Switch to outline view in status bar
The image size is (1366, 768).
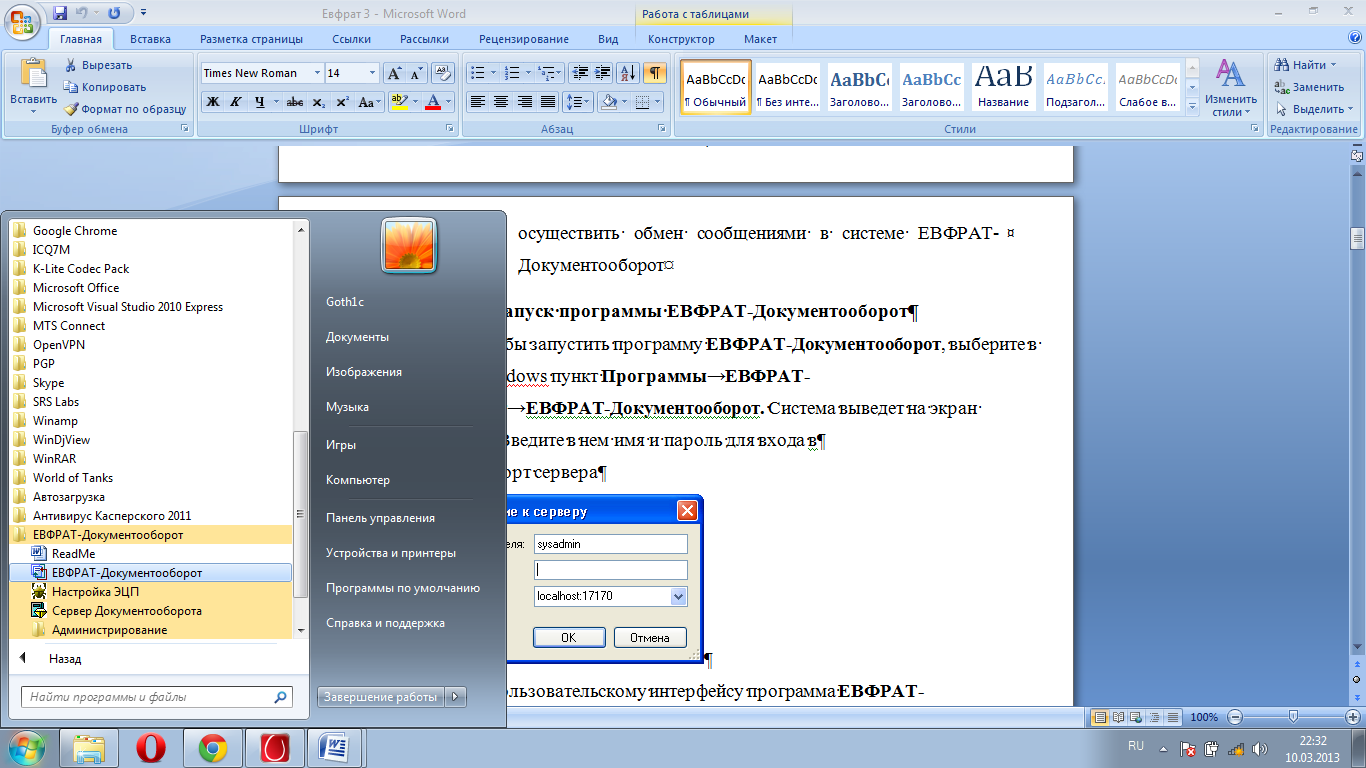click(1153, 717)
